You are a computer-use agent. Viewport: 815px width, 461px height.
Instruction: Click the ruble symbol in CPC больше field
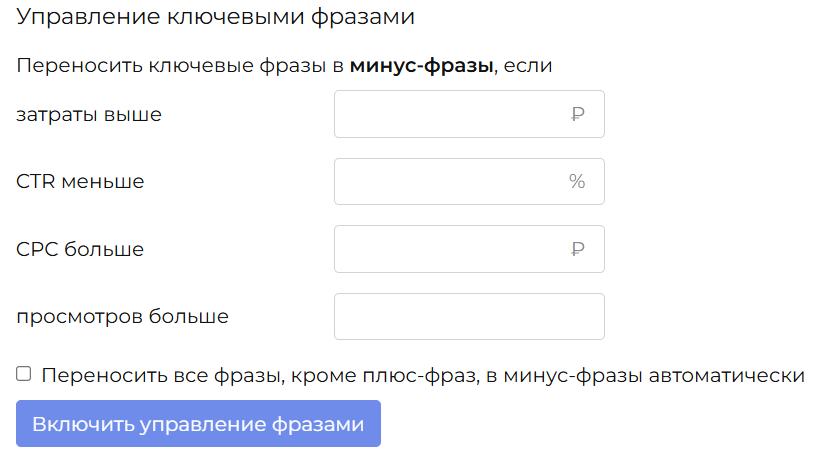click(x=577, y=249)
